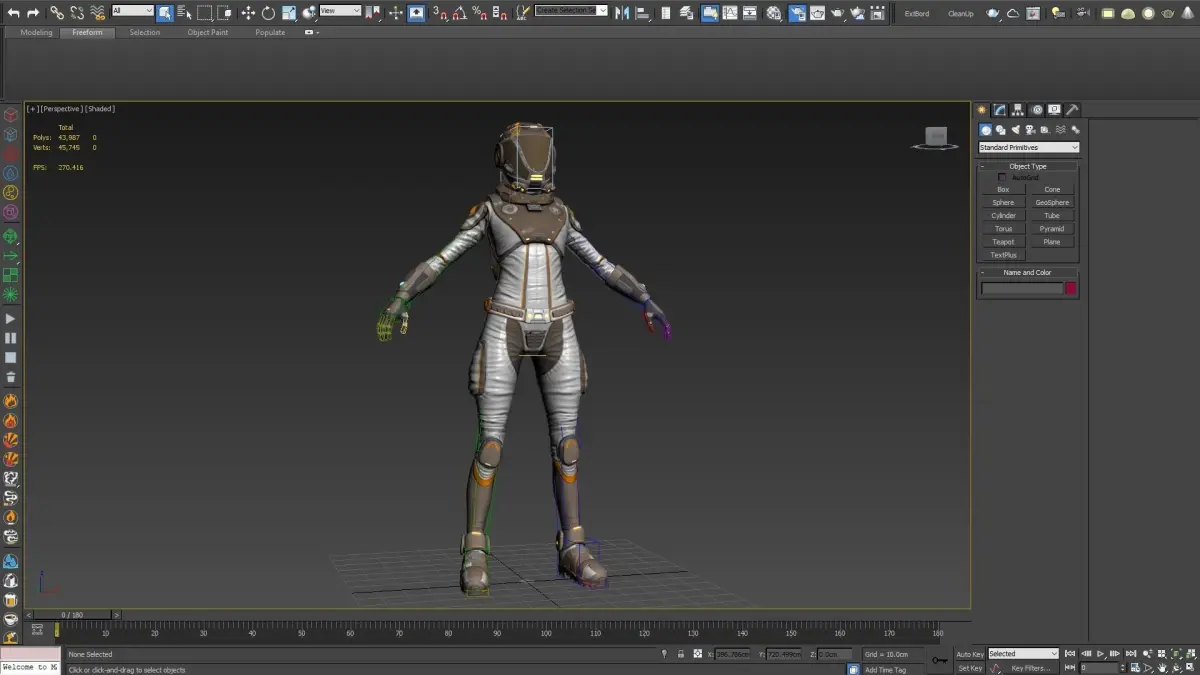The image size is (1200, 675).
Task: Open the Modify panel tab icon
Action: [1000, 110]
